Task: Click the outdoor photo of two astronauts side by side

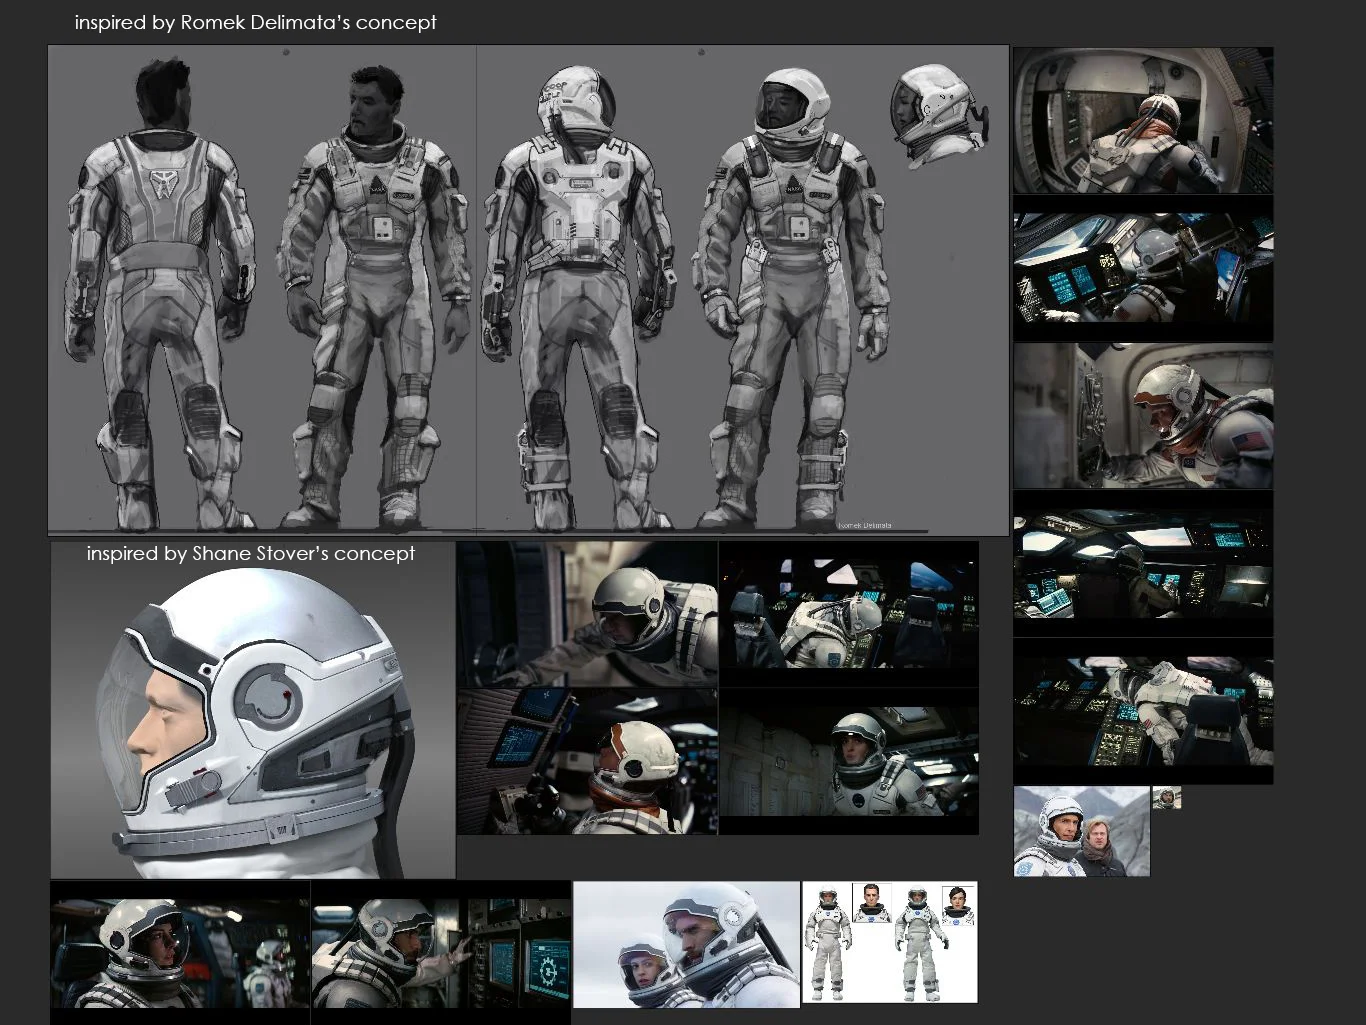Action: click(x=686, y=944)
